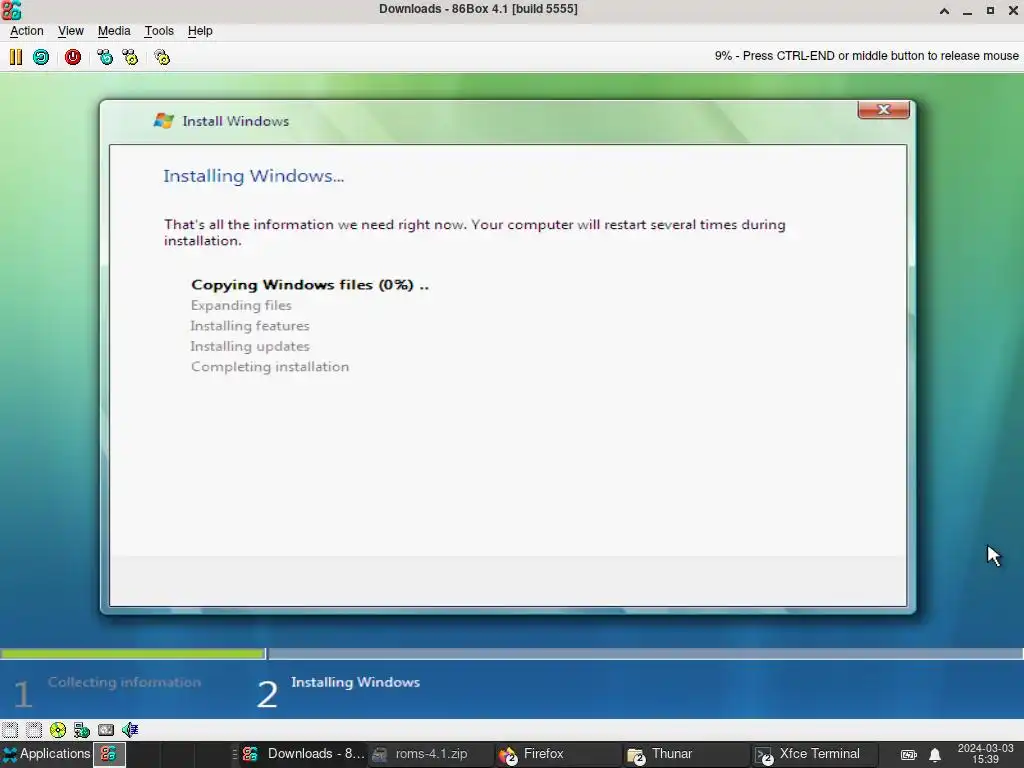The height and width of the screenshot is (768, 1024).
Task: Switch to Xfce Terminal from the taskbar
Action: (814, 754)
